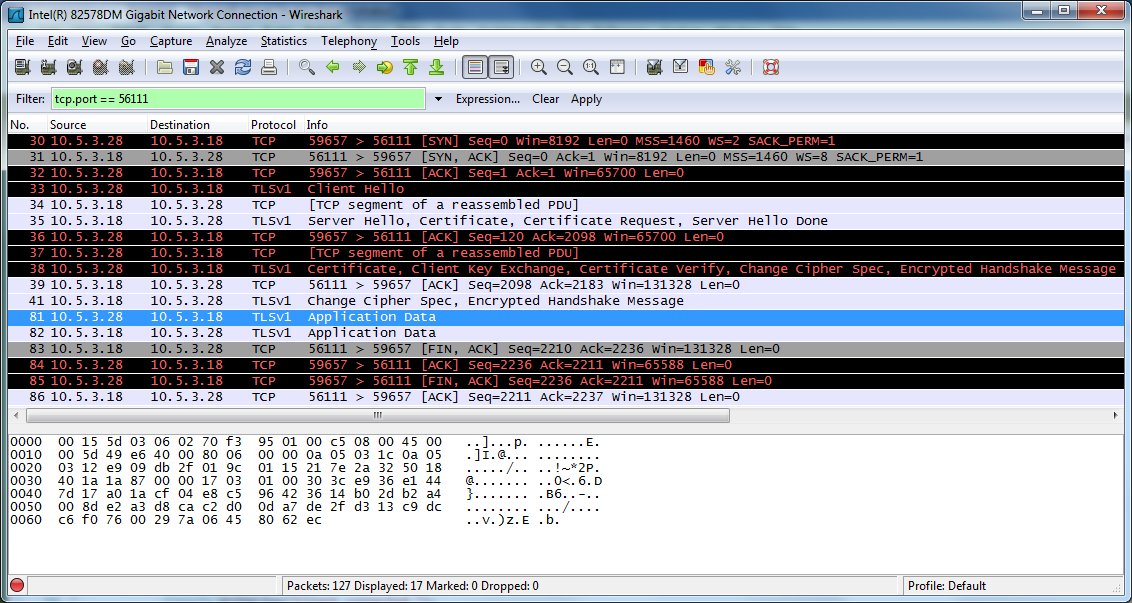
Task: Sort packets by Source column header
Action: (x=97, y=125)
